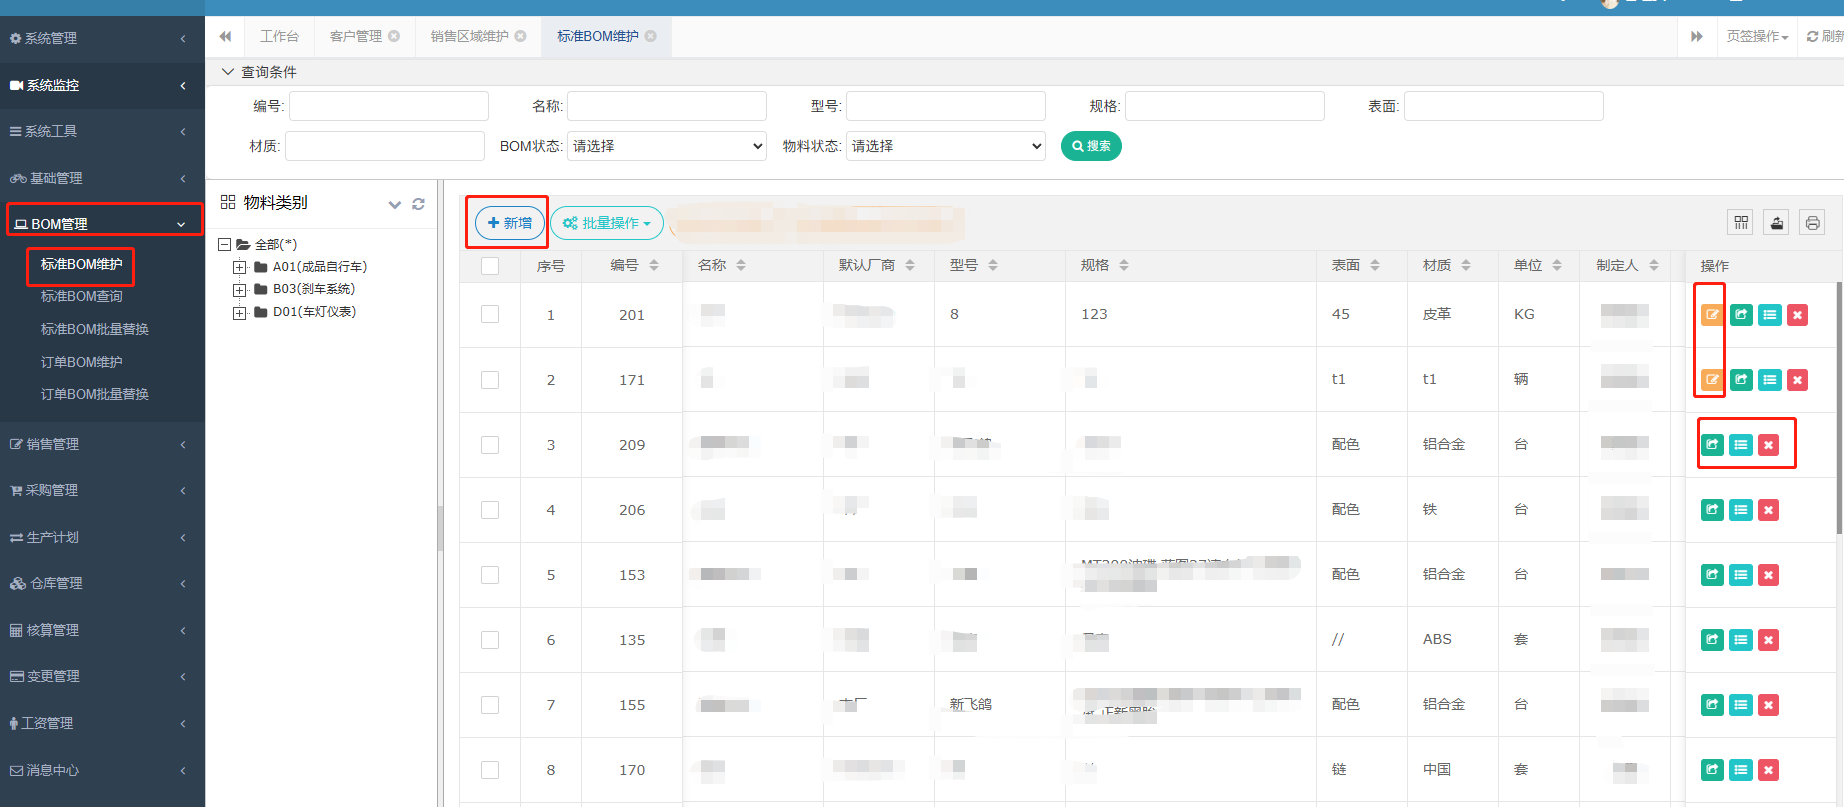
Task: Click the print icon above the table
Action: tap(1812, 223)
